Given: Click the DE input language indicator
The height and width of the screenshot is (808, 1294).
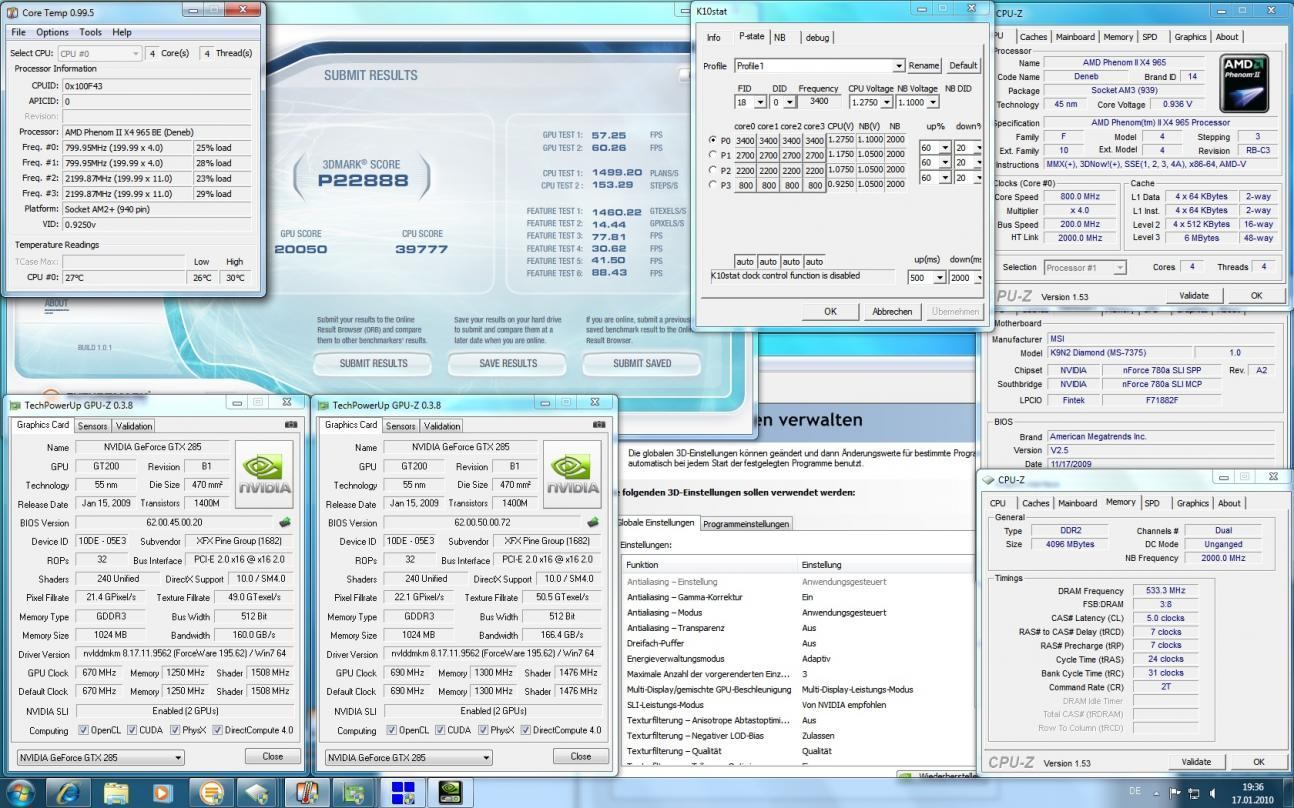Looking at the screenshot, I should (x=1134, y=791).
